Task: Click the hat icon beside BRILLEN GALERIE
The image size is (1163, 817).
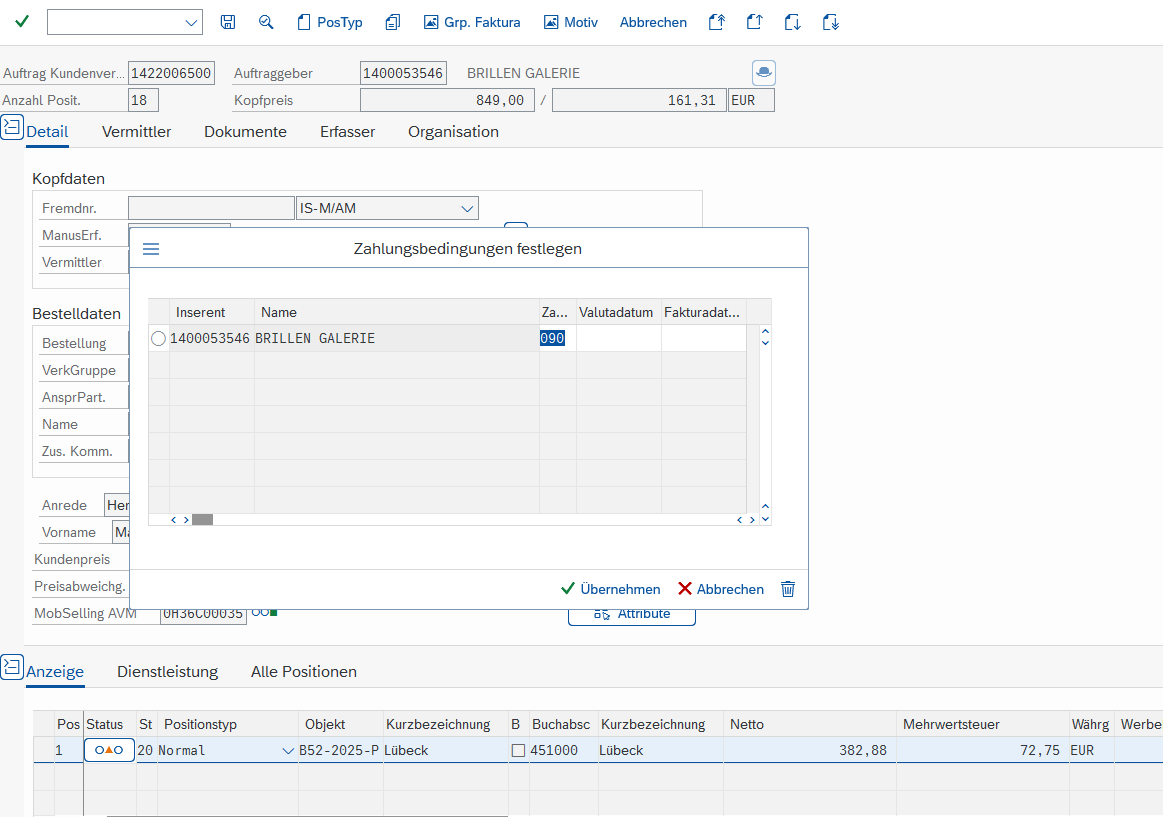Action: [x=763, y=73]
